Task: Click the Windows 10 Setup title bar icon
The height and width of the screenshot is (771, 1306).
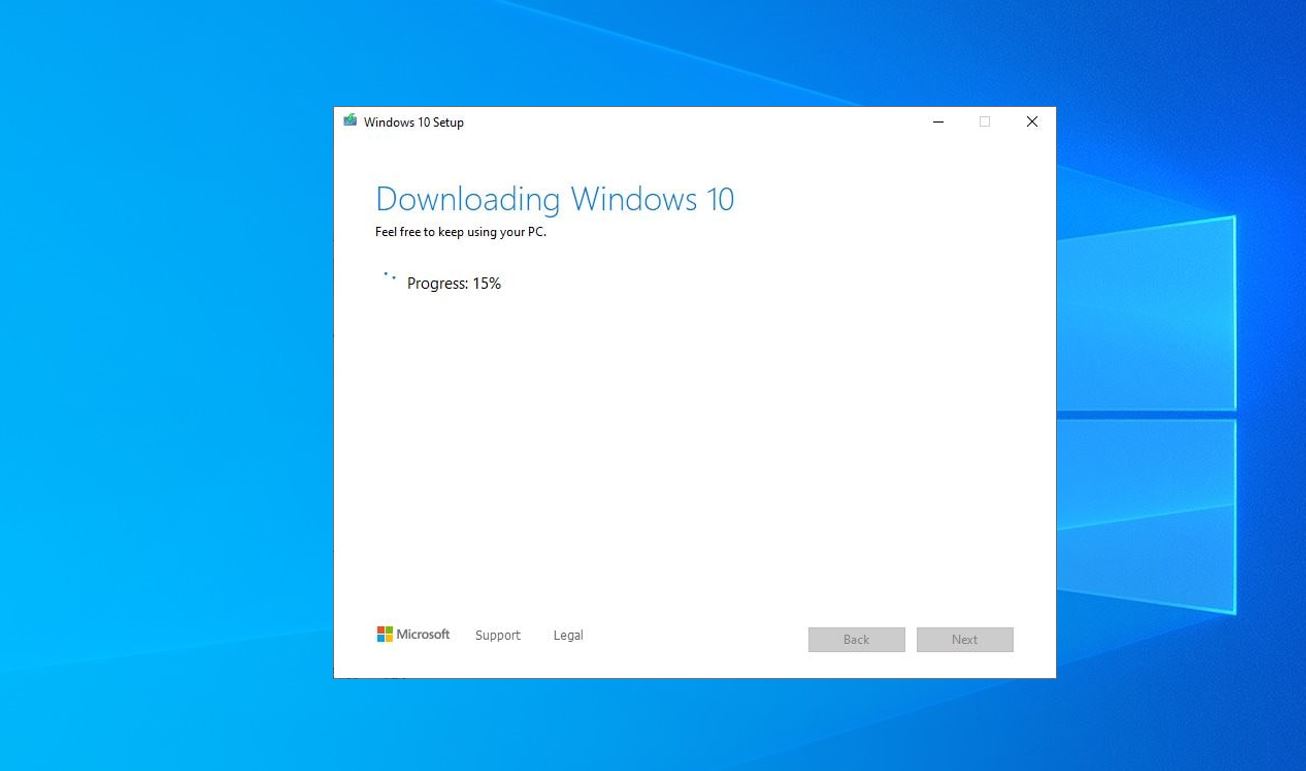Action: click(350, 121)
